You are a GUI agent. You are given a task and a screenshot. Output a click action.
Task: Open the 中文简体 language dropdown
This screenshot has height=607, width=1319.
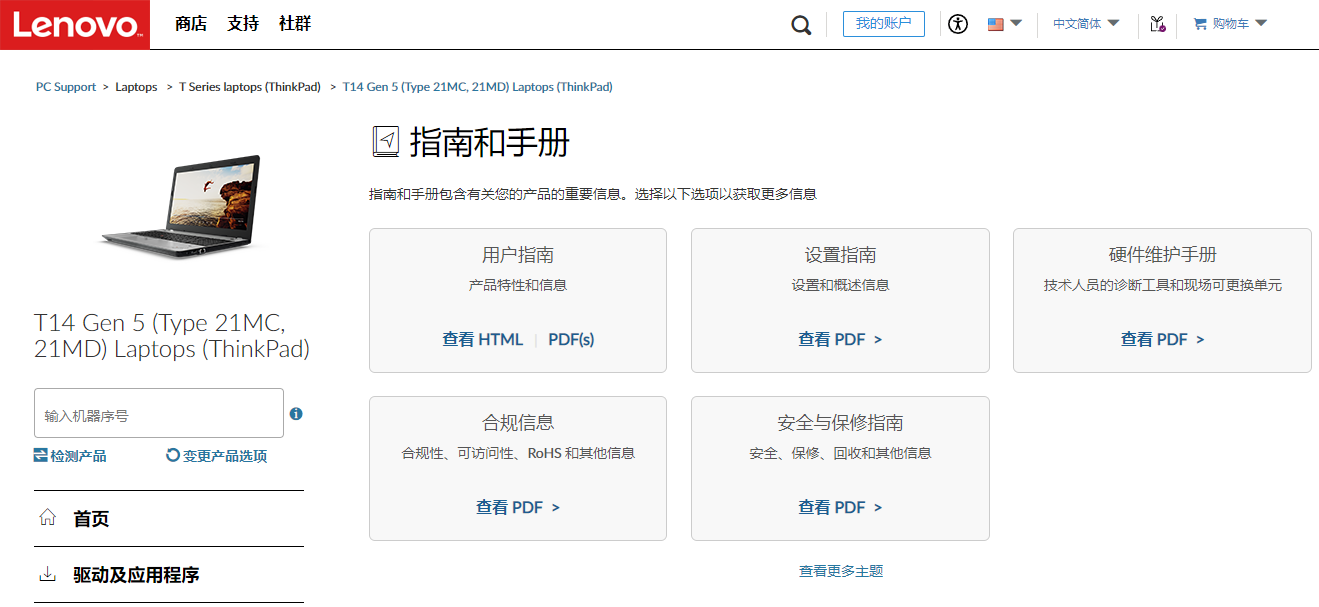coord(1086,24)
